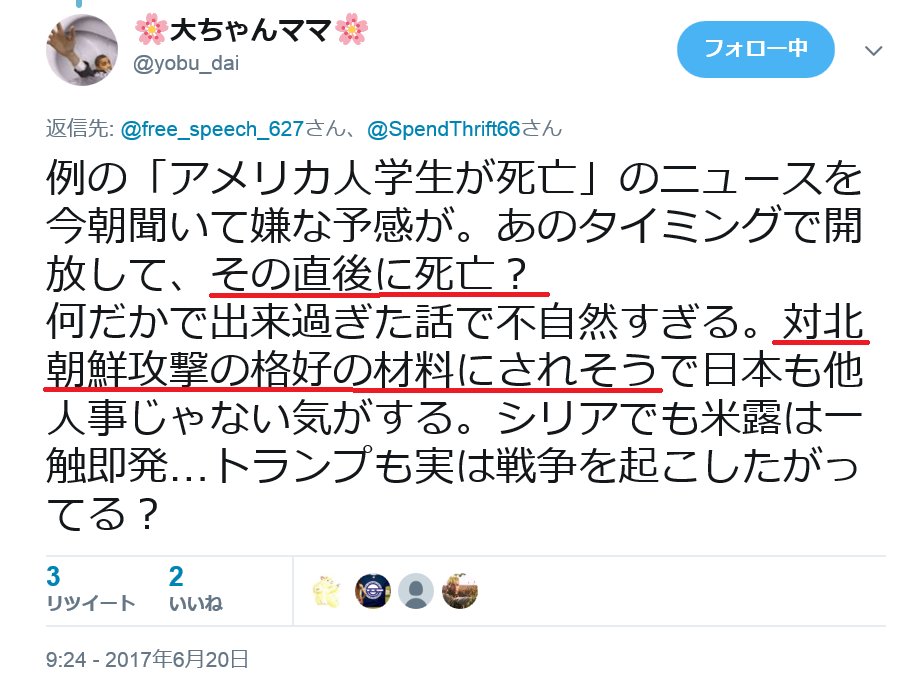Open the author's profile picture
This screenshot has height=683, width=923.
point(82,50)
